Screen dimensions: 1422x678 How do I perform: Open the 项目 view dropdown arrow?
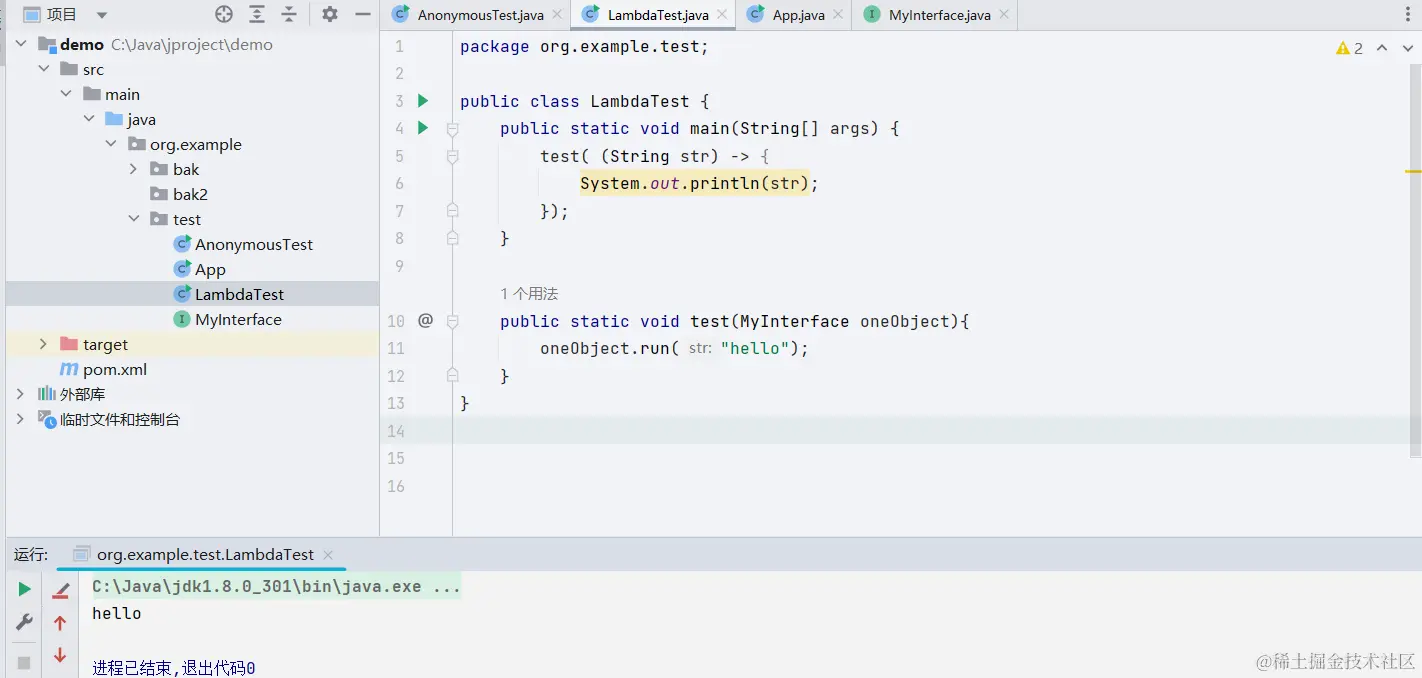point(102,15)
